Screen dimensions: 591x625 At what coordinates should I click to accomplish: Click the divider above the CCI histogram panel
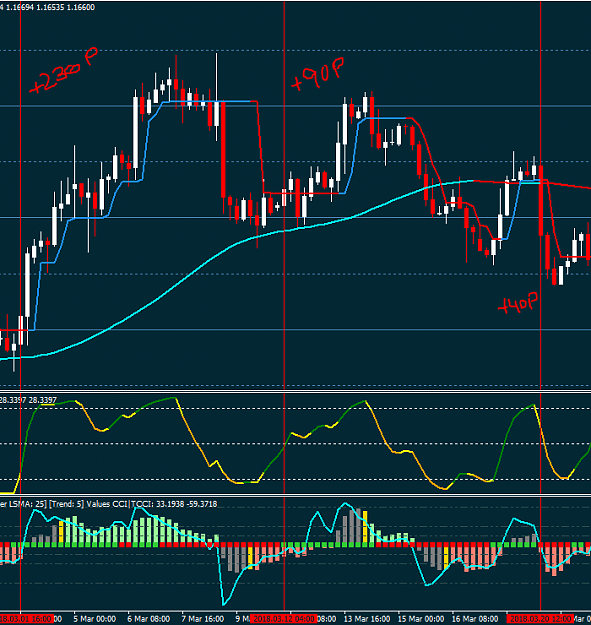click(x=295, y=495)
